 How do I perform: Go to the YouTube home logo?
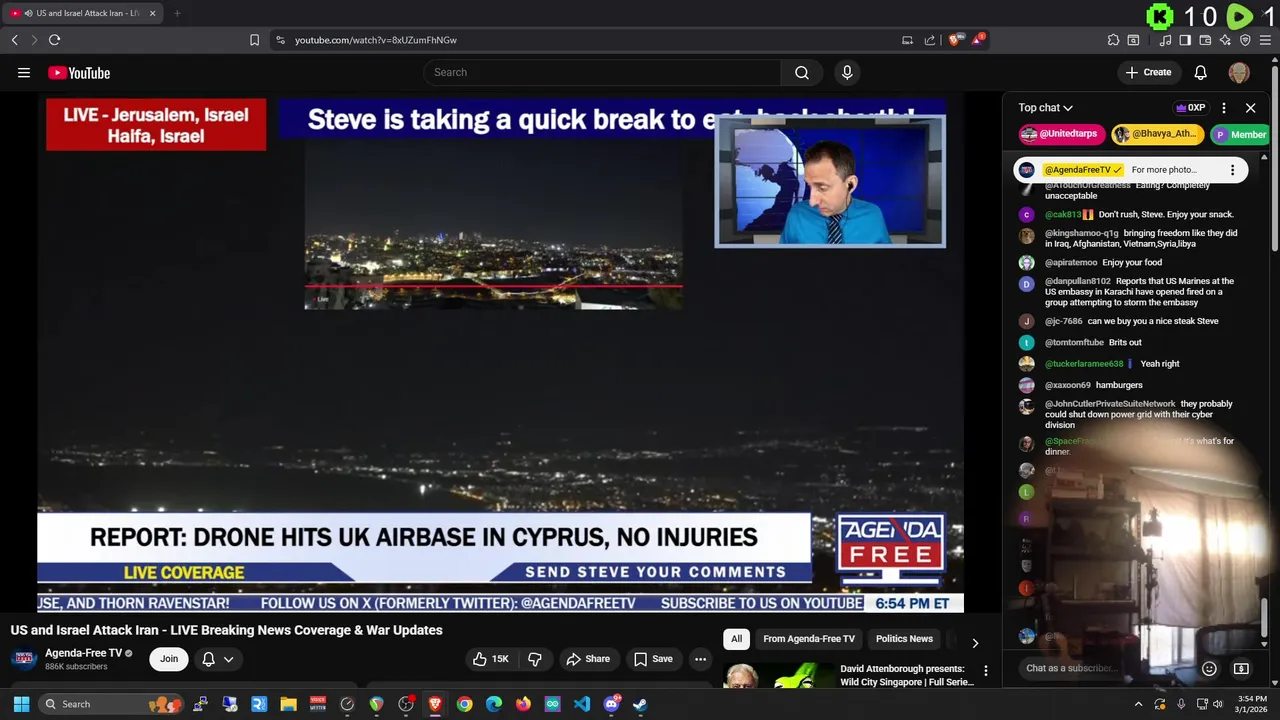[79, 72]
